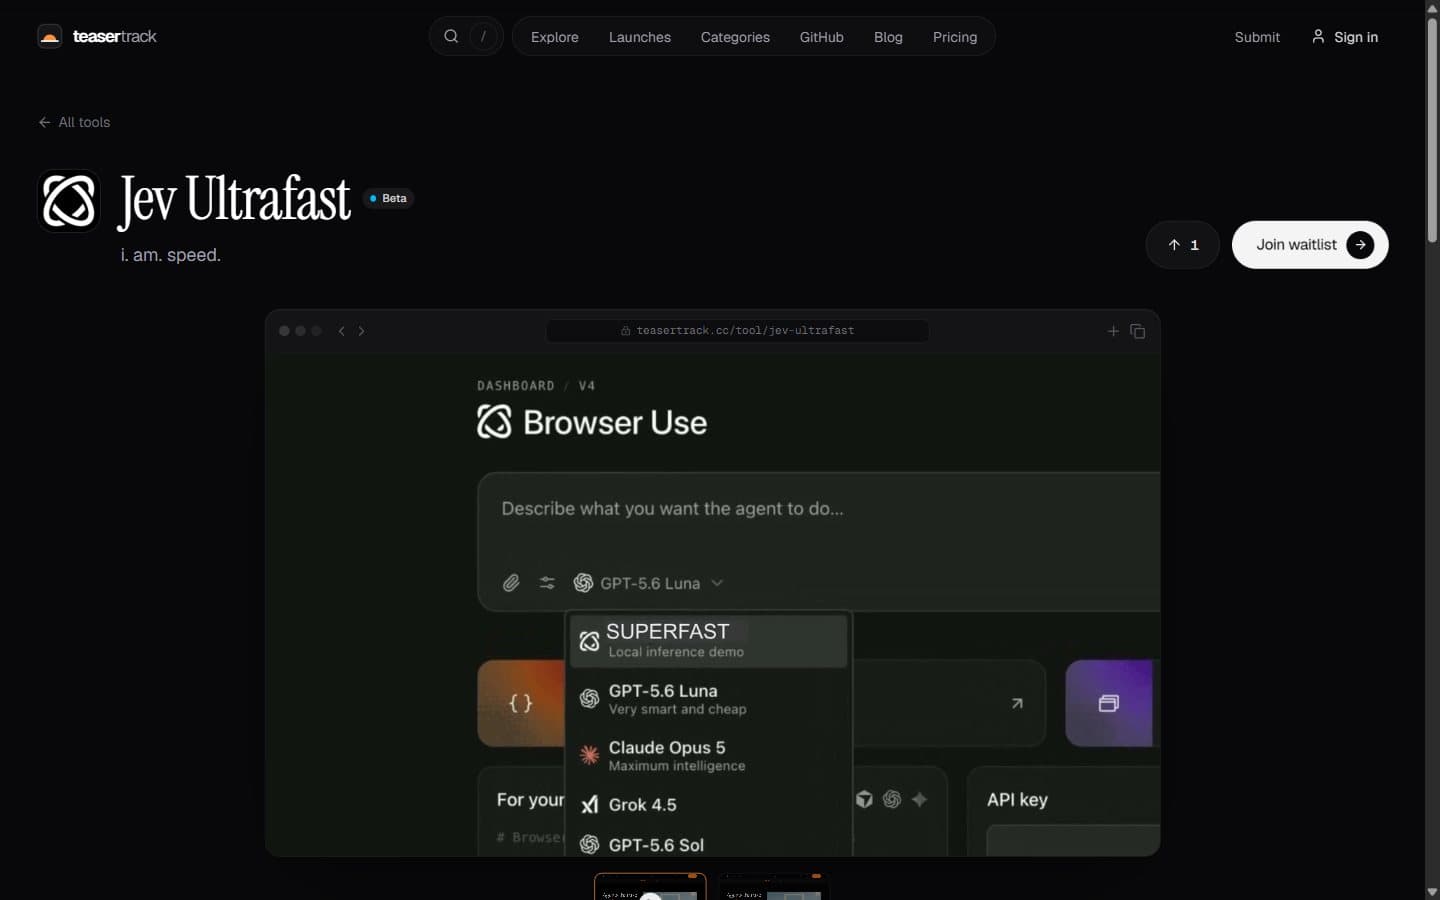Screen dimensions: 1440x900
Task: Click the plus icon in the mockup toolbar
Action: [x=1113, y=331]
